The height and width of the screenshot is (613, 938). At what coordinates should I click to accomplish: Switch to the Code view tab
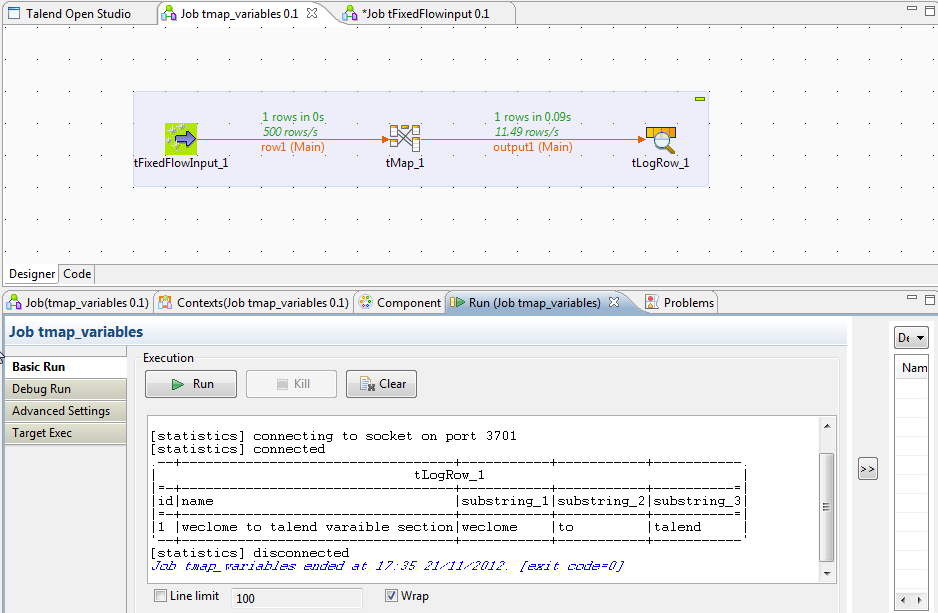coord(77,274)
